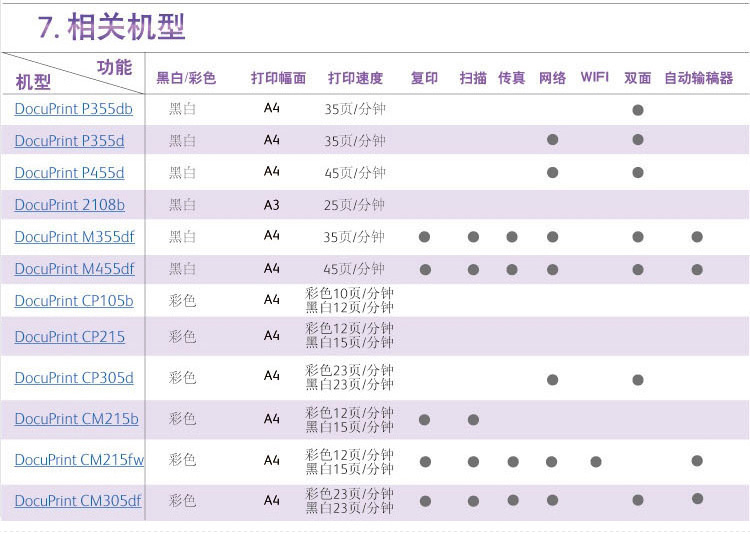Click the 双面 dot for DocuPrint CM305df
Screen dimensions: 750x542
638,500
